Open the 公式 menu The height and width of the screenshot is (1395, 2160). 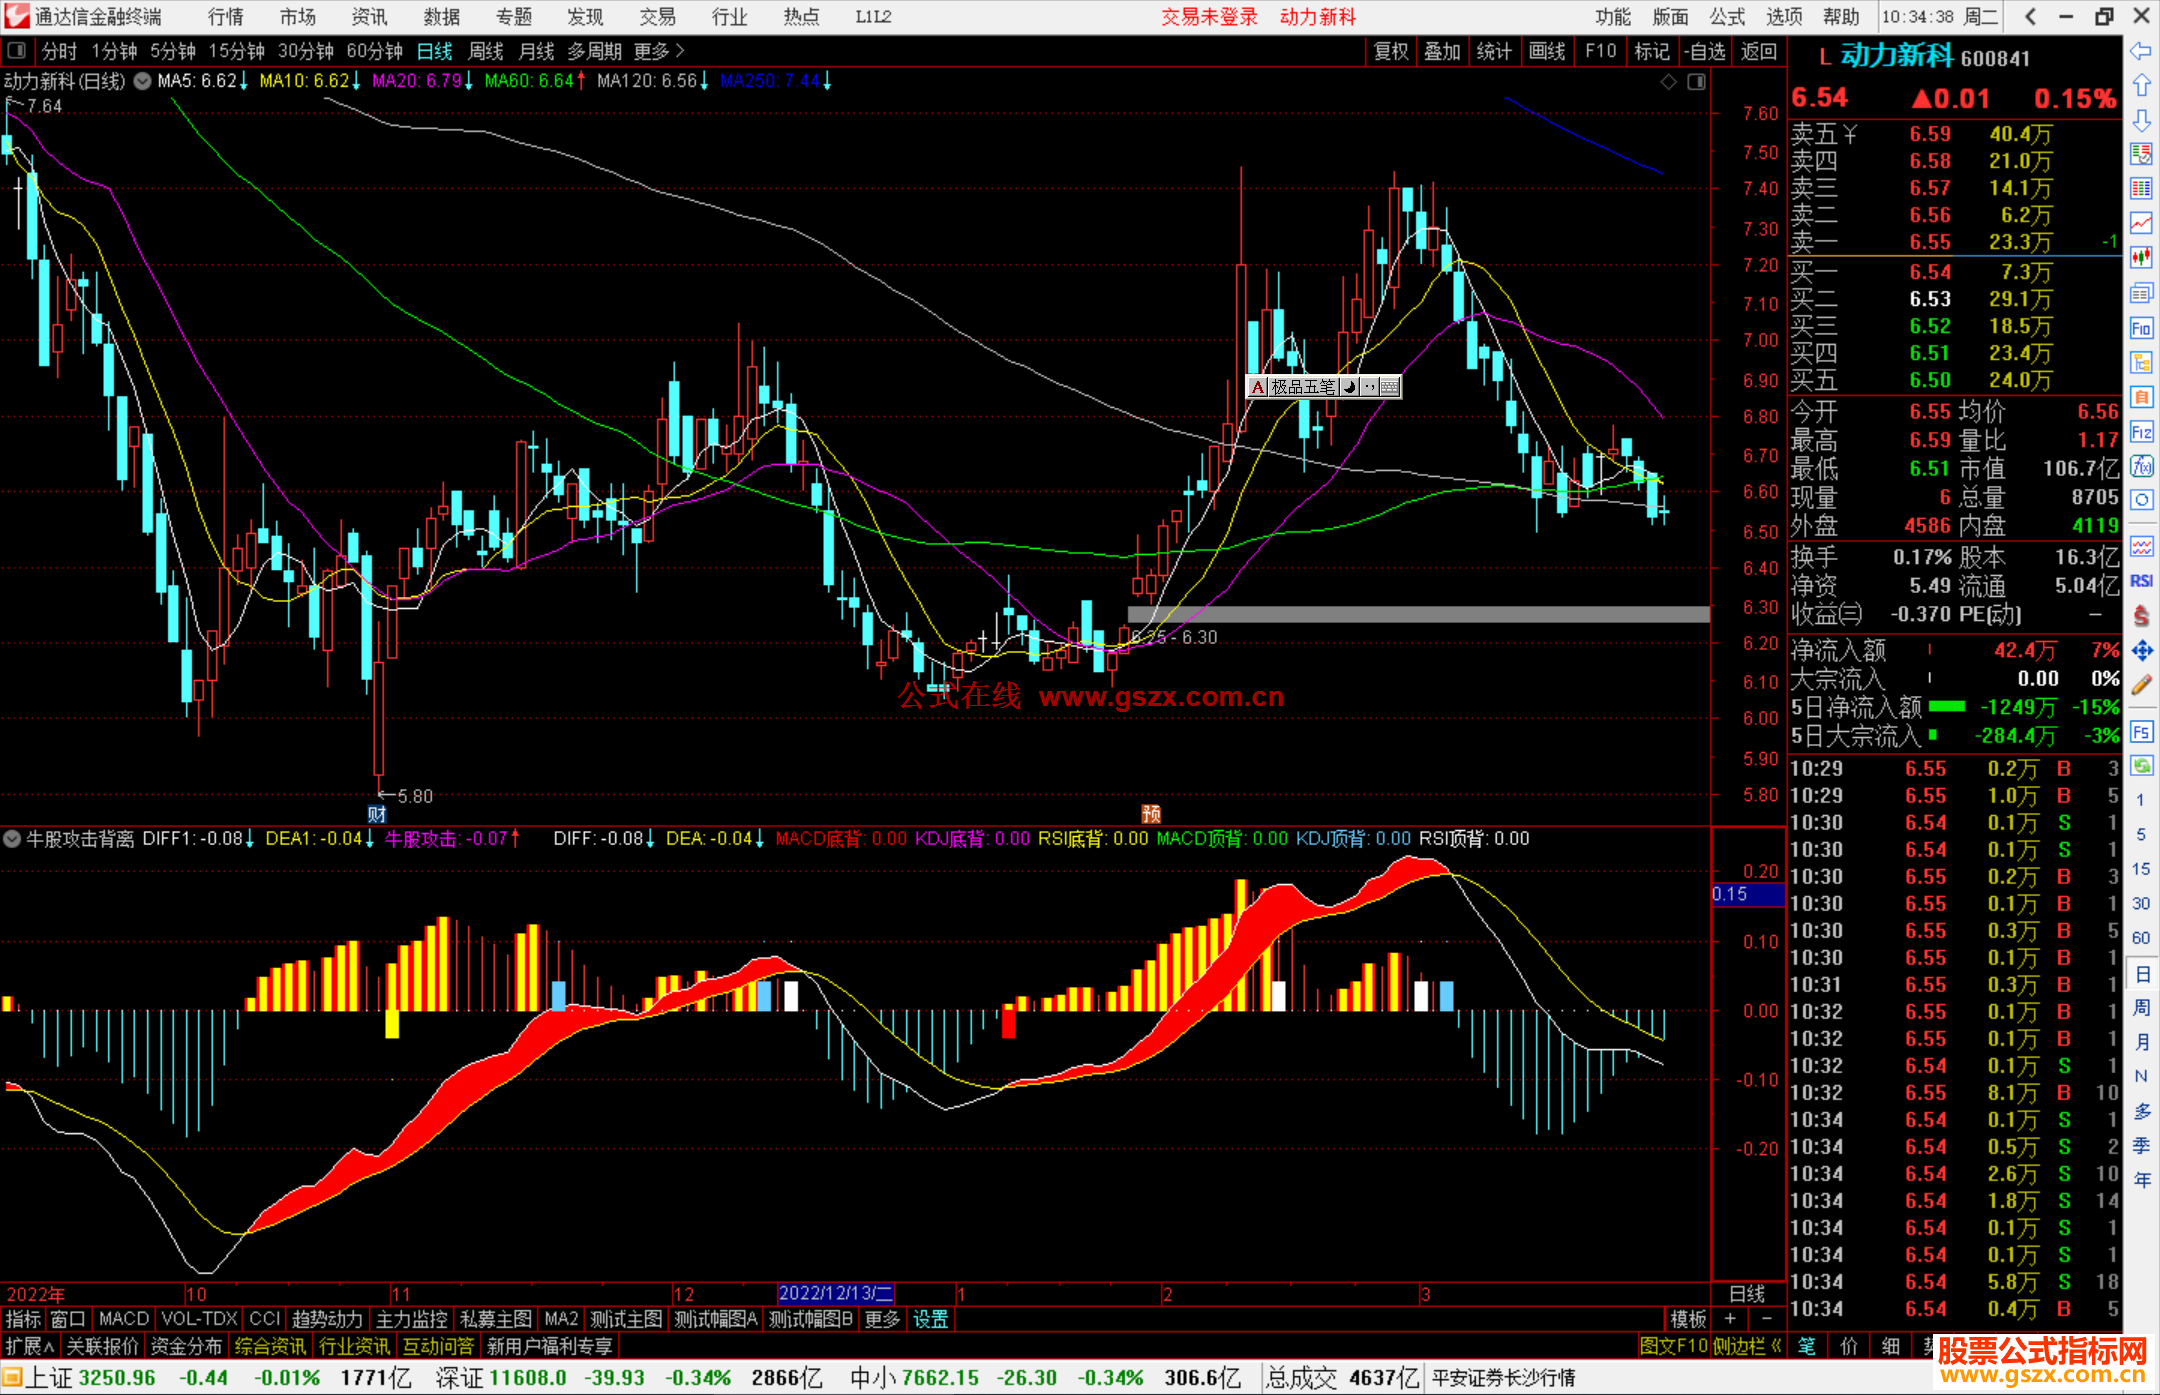pyautogui.click(x=1726, y=16)
